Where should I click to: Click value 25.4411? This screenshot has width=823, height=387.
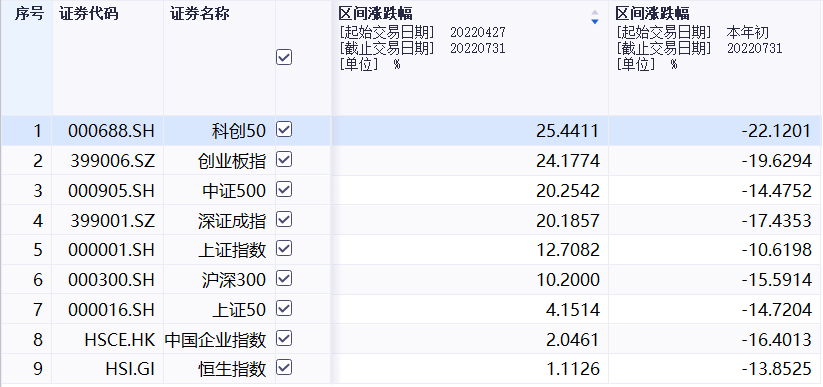coord(567,131)
